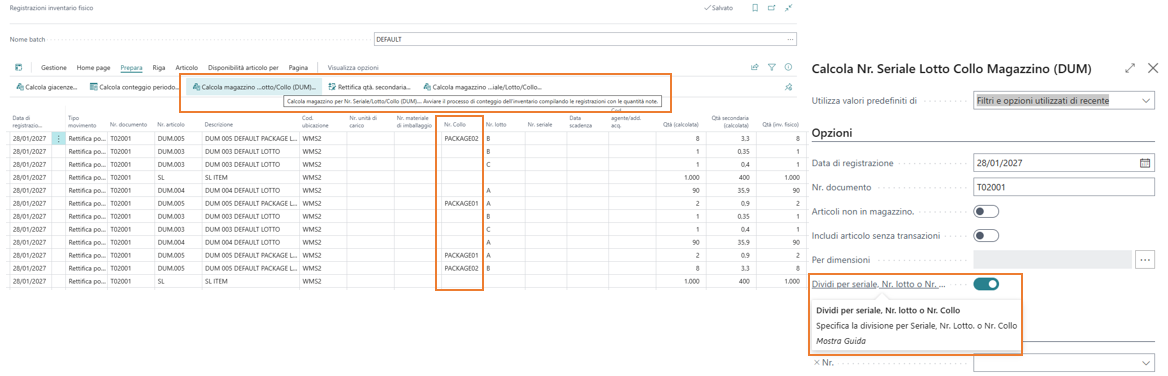Click Calcola magazzino ...iale/Lotto/Collo action

point(482,87)
